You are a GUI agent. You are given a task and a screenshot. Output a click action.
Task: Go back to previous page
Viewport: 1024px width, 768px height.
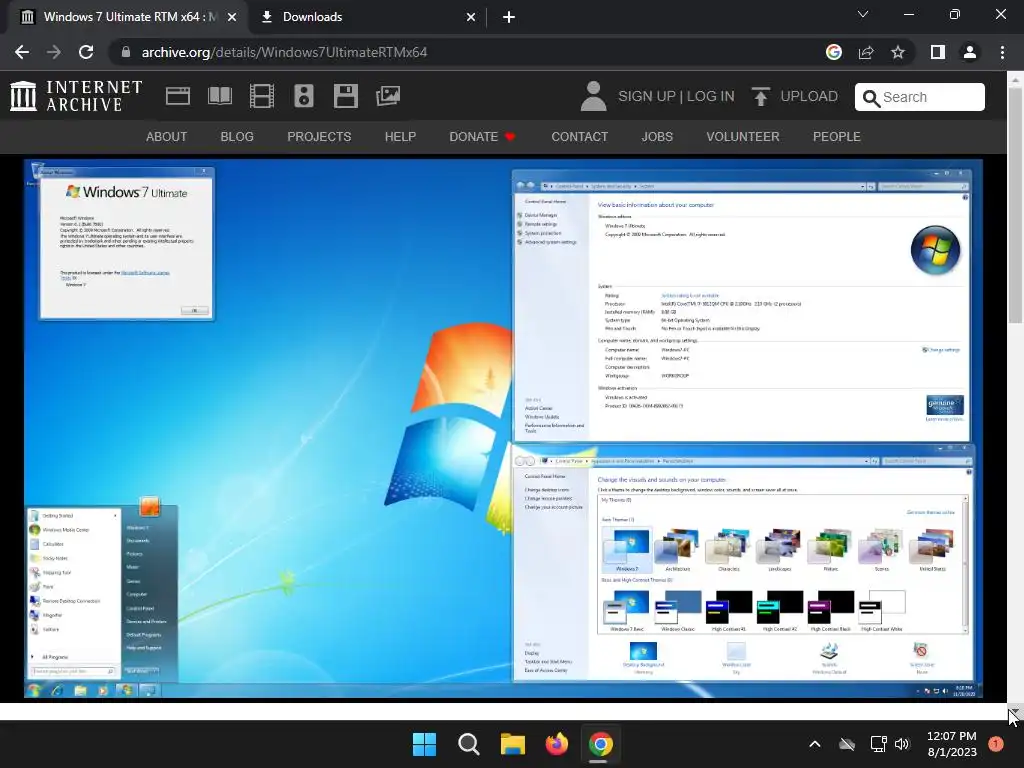click(22, 52)
